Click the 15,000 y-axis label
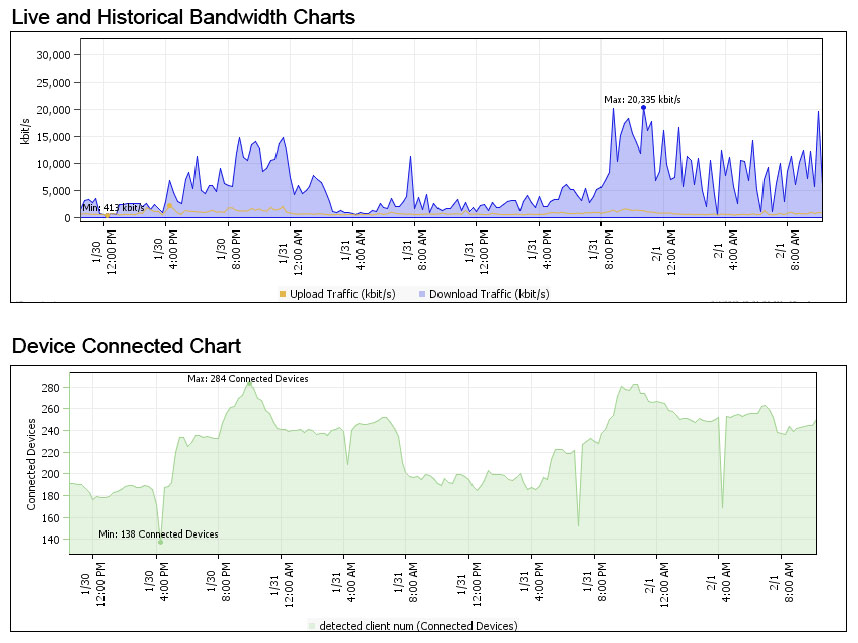The height and width of the screenshot is (643, 858). click(x=54, y=137)
